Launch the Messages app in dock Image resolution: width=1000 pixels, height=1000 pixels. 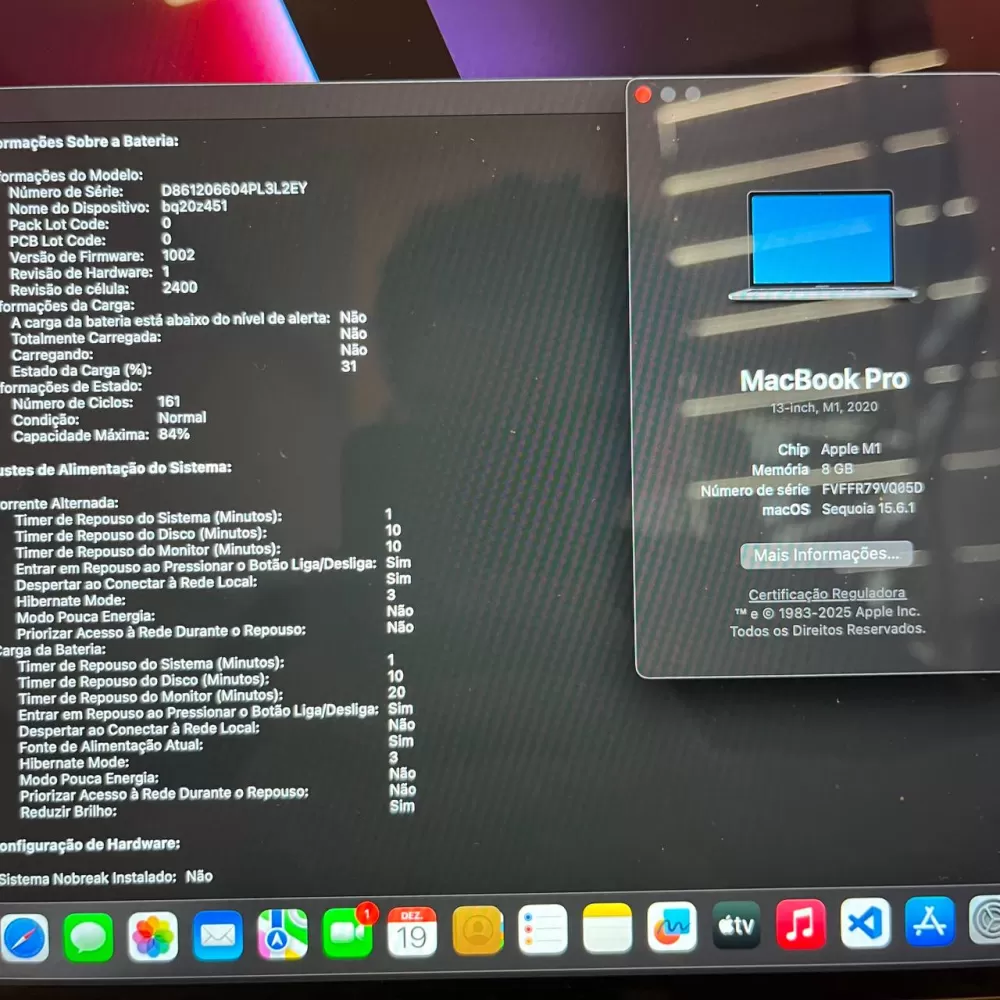[89, 938]
